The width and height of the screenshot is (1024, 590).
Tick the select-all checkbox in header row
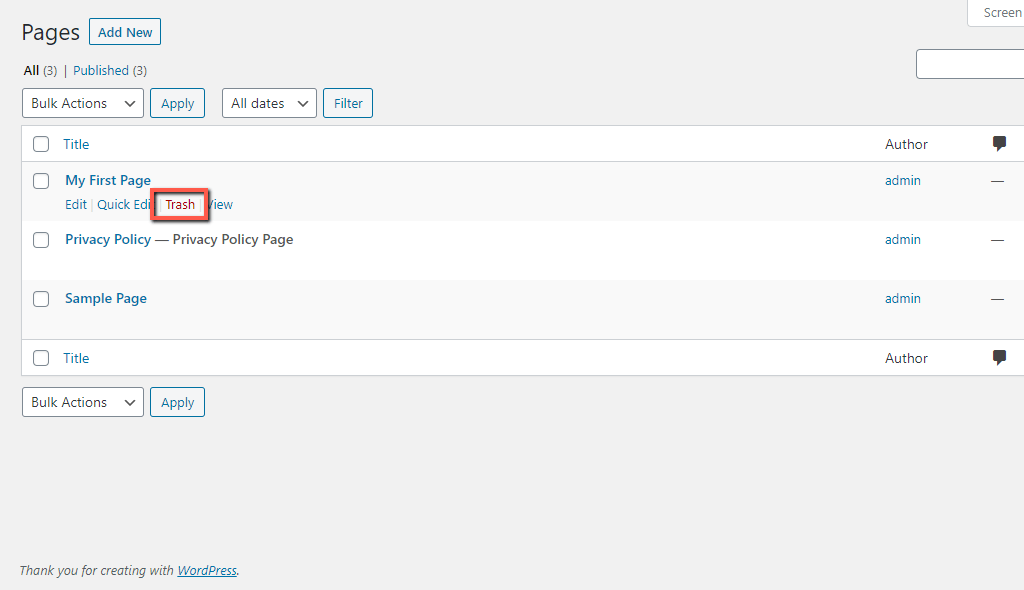click(x=41, y=144)
